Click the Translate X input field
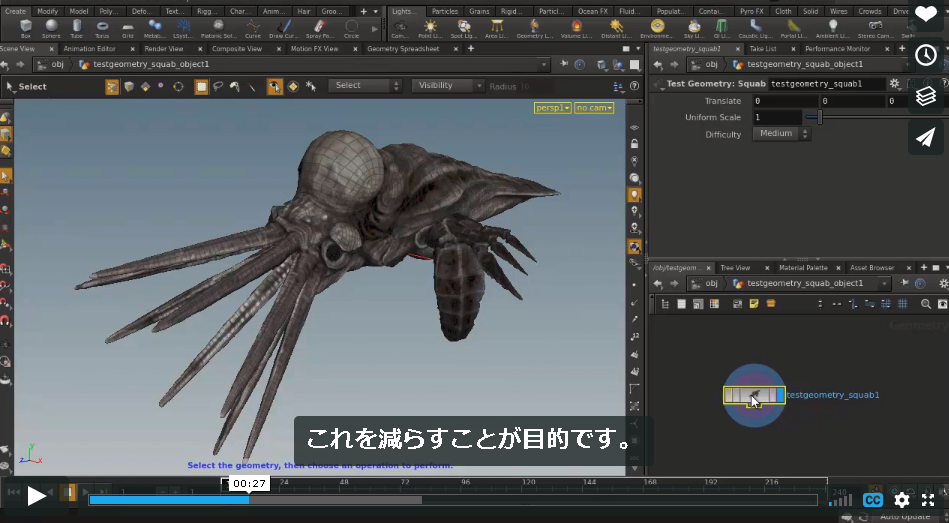This screenshot has width=949, height=523. click(x=785, y=101)
